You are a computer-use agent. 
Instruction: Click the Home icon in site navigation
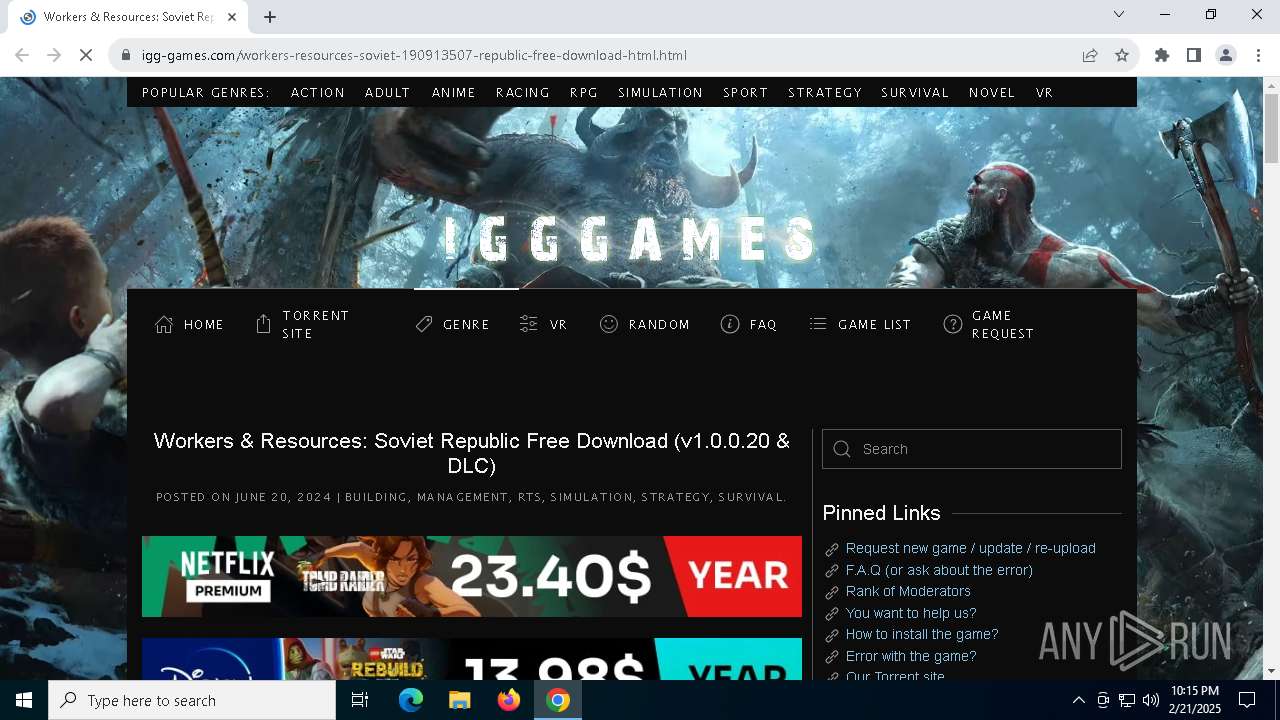164,324
